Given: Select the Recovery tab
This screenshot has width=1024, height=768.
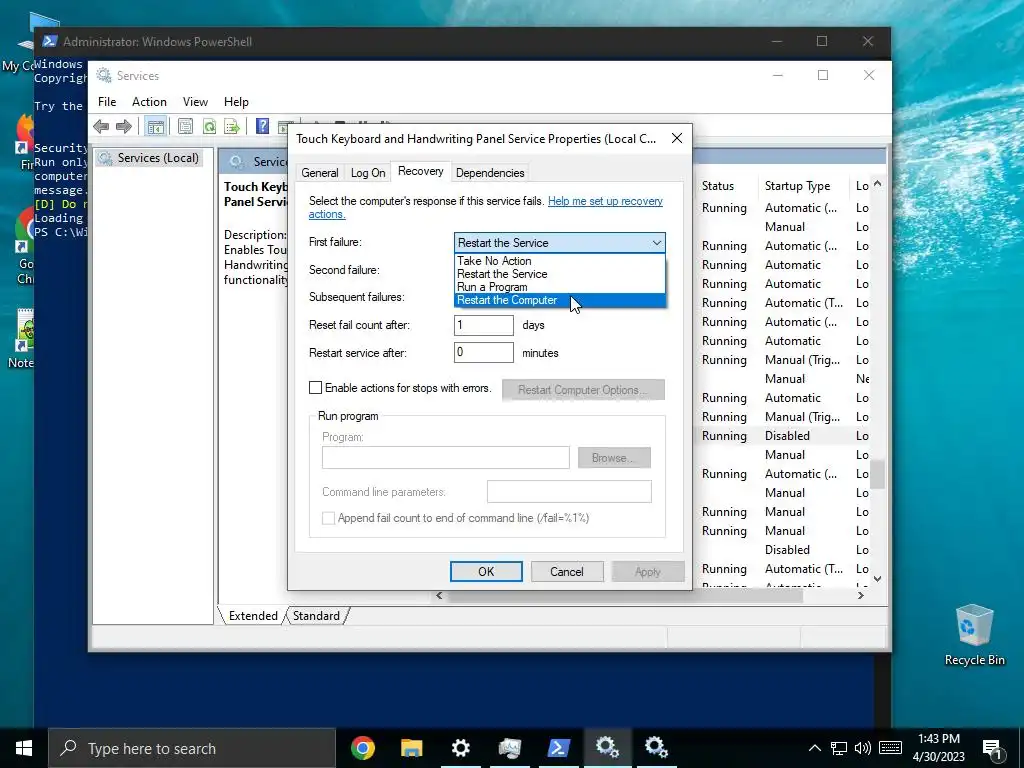Looking at the screenshot, I should click(x=421, y=171).
